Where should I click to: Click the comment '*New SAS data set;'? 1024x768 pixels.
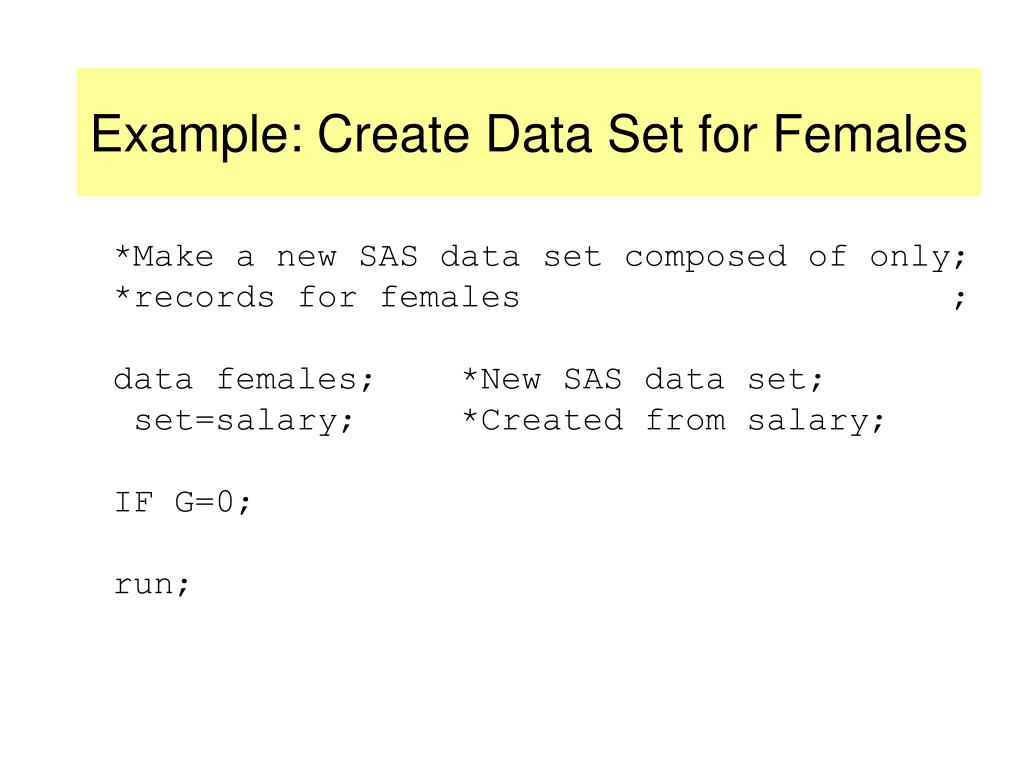click(x=643, y=379)
